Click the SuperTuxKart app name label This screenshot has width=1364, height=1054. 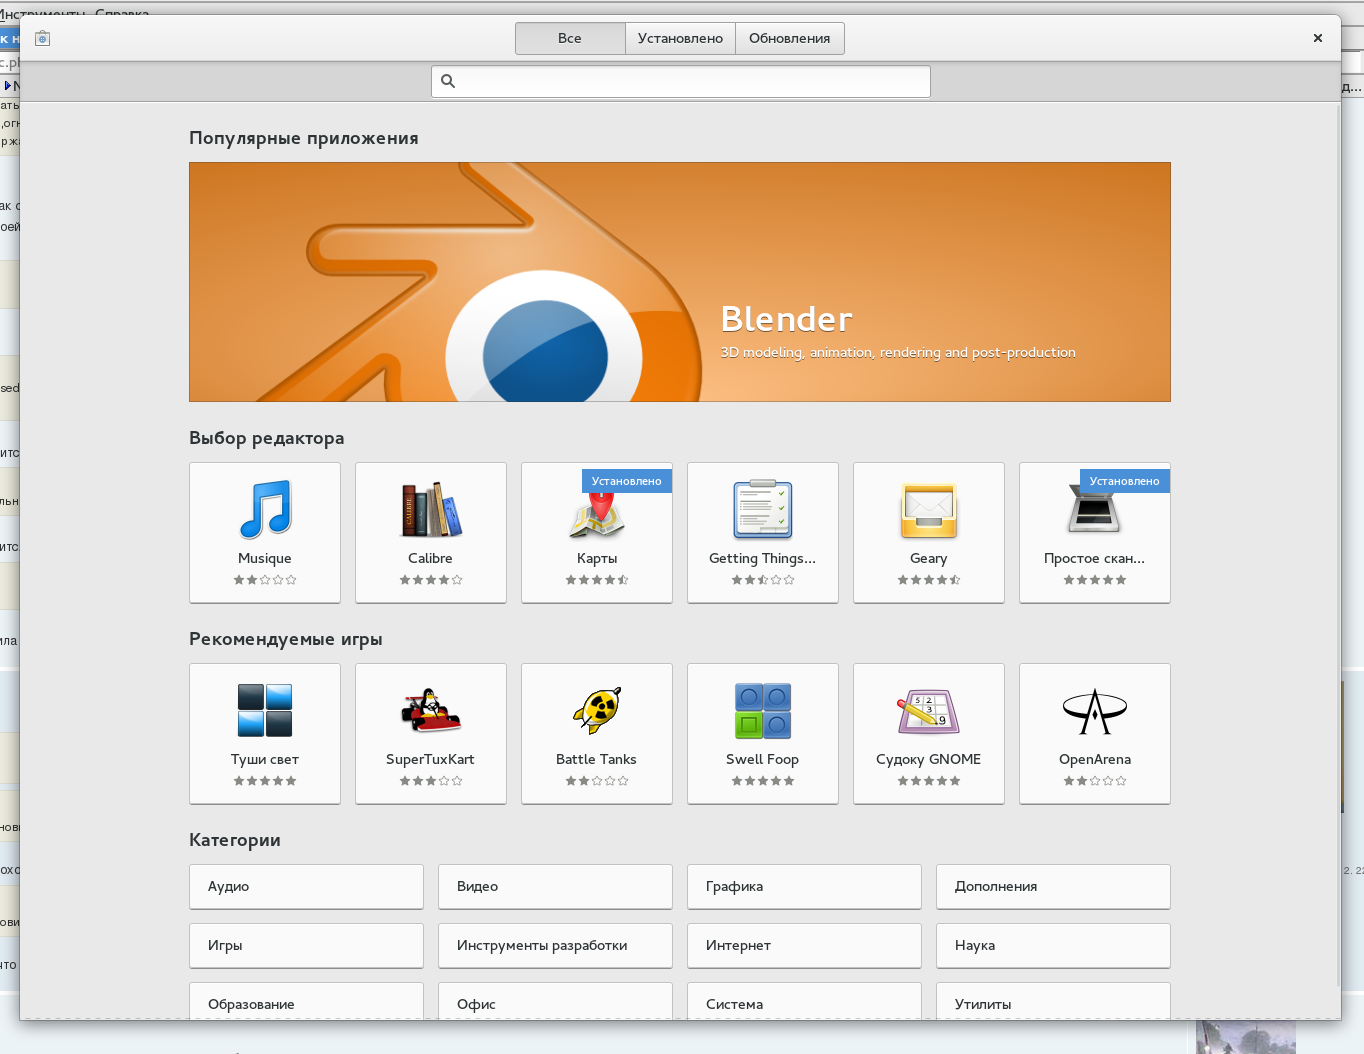[431, 760]
